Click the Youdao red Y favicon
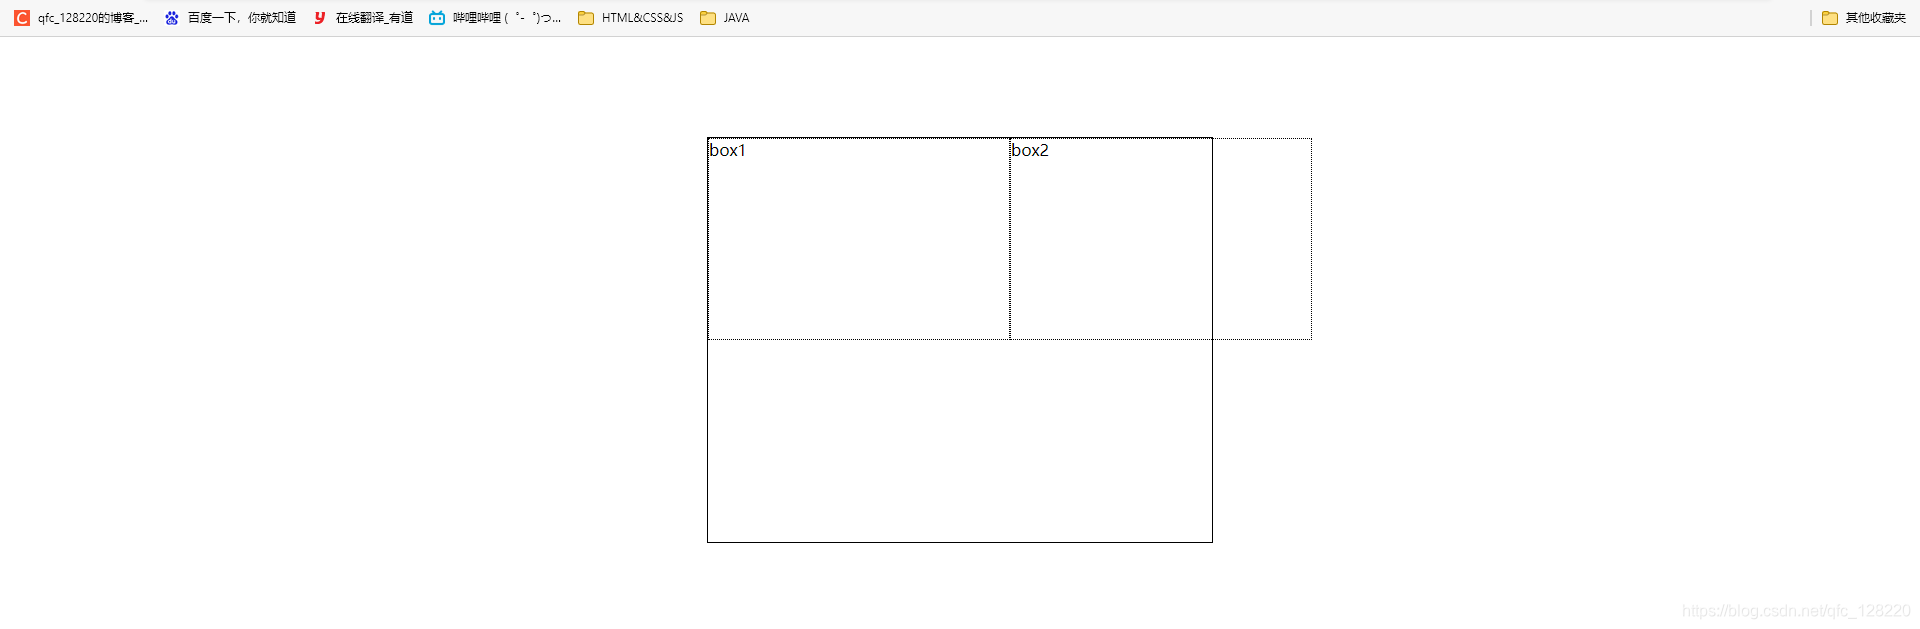The image size is (1920, 629). pos(320,18)
